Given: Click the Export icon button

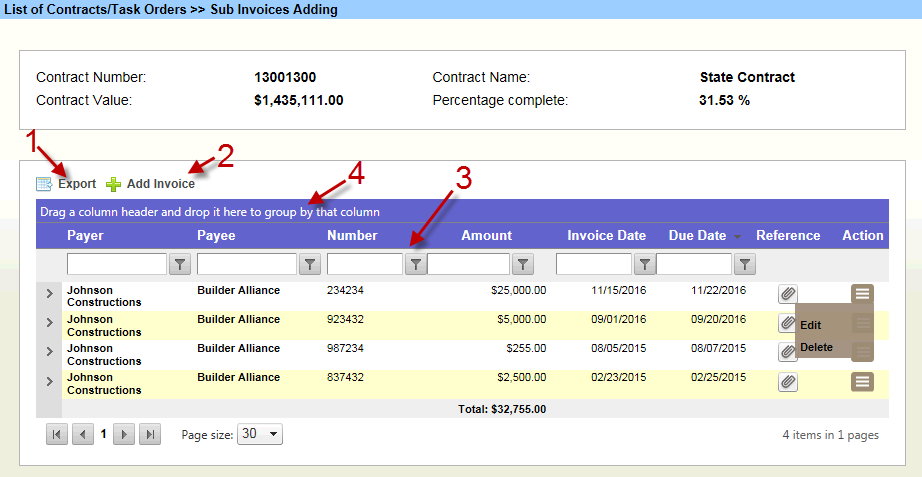Looking at the screenshot, I should coord(44,184).
